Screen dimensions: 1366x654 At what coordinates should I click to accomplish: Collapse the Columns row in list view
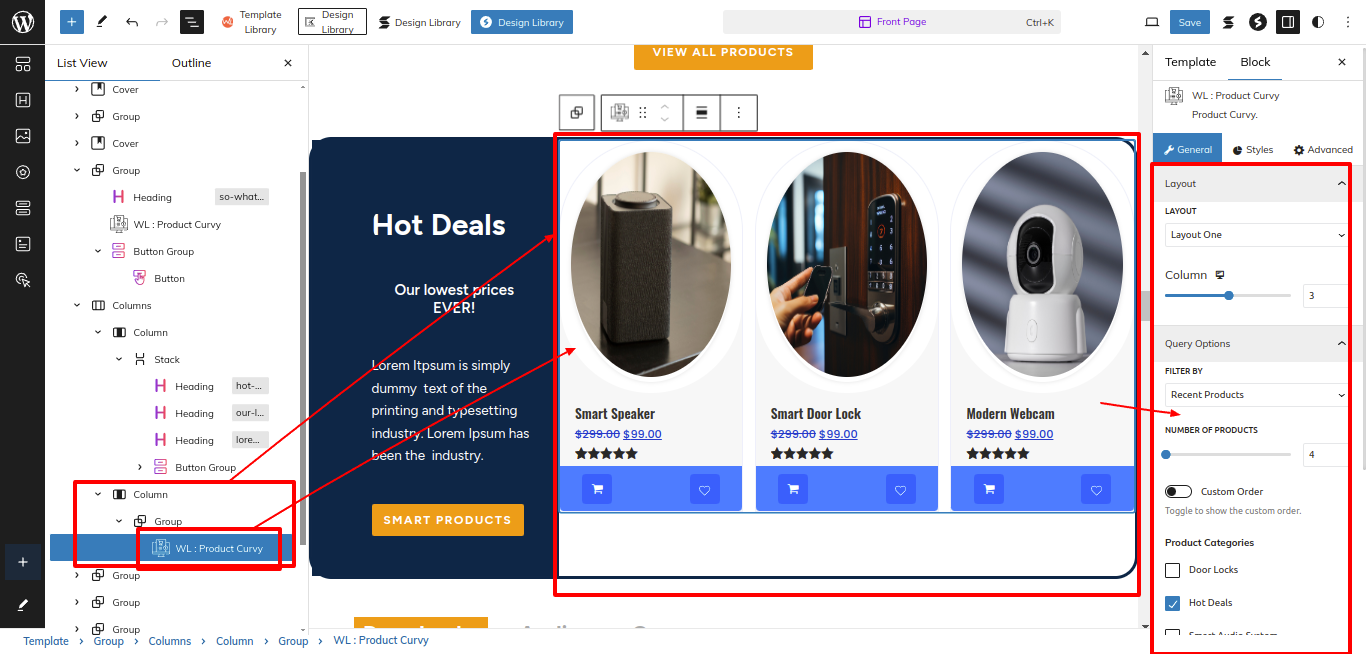click(x=77, y=305)
